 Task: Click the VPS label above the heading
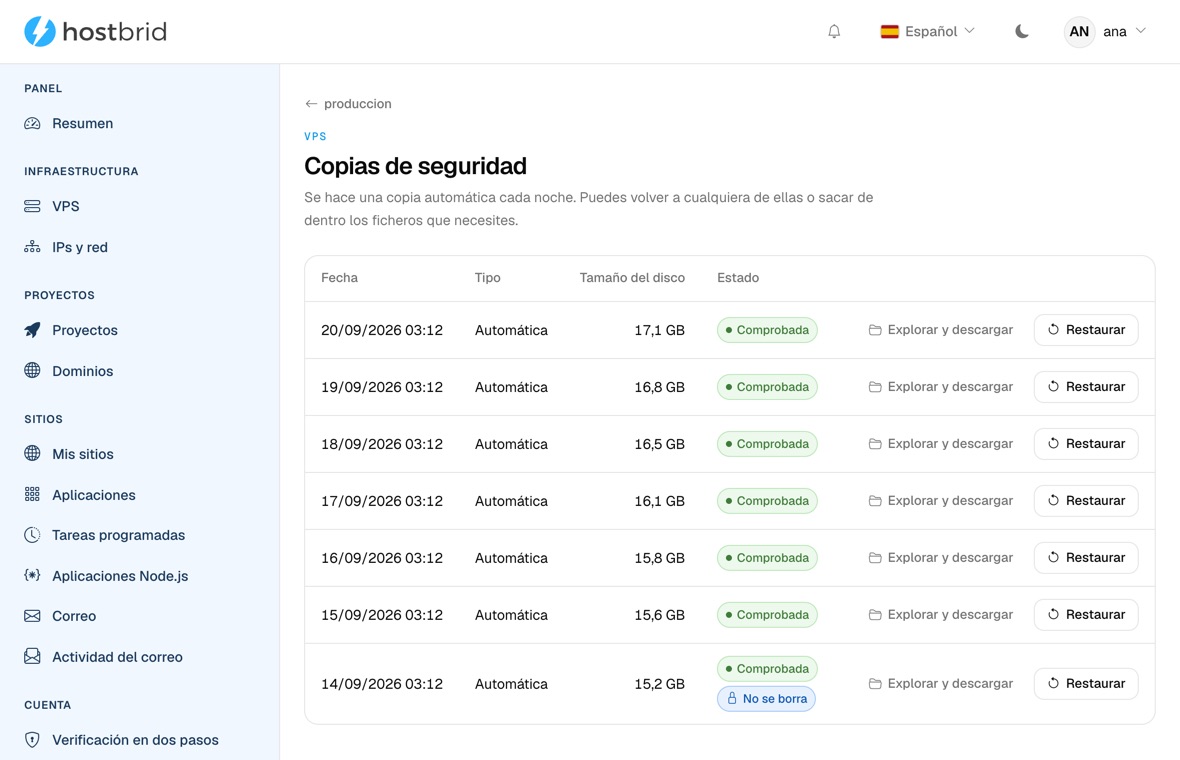point(315,136)
